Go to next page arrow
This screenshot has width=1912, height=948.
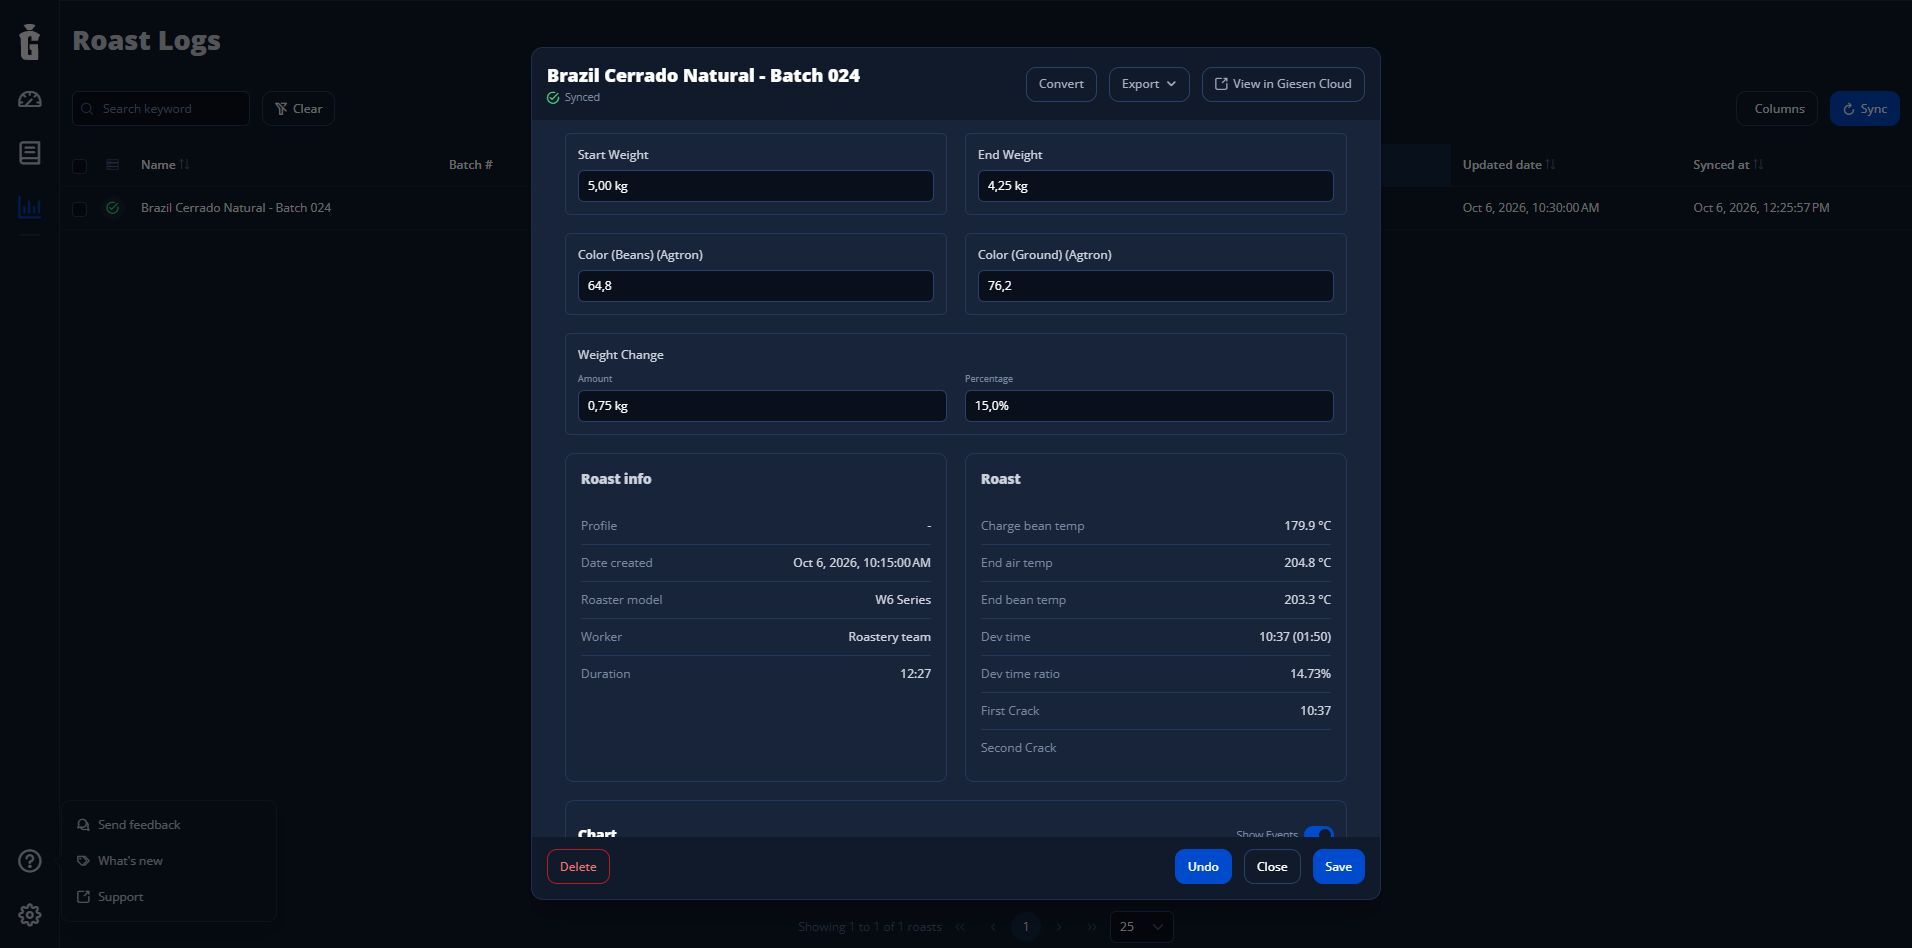click(1059, 927)
